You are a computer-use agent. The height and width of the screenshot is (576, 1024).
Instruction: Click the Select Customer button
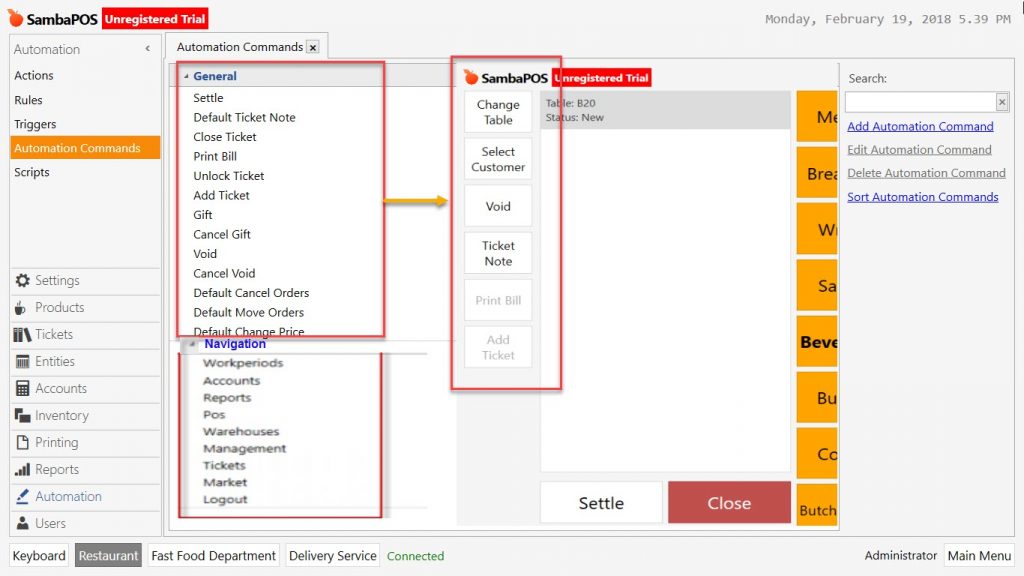point(498,159)
